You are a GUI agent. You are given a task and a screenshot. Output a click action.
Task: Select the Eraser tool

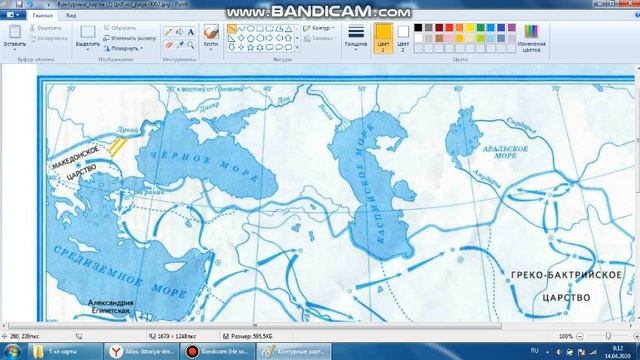click(x=169, y=45)
